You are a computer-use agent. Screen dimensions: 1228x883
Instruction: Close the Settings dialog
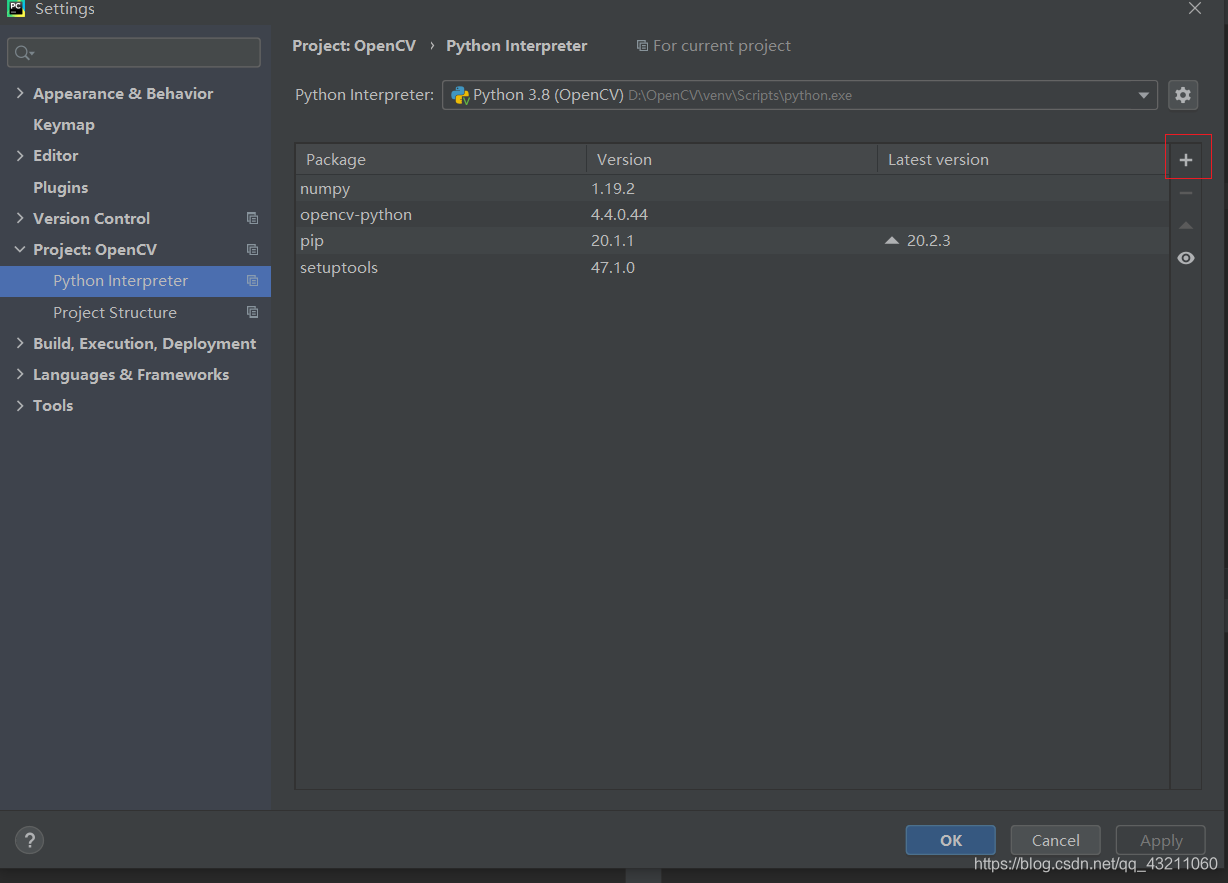click(x=1195, y=8)
